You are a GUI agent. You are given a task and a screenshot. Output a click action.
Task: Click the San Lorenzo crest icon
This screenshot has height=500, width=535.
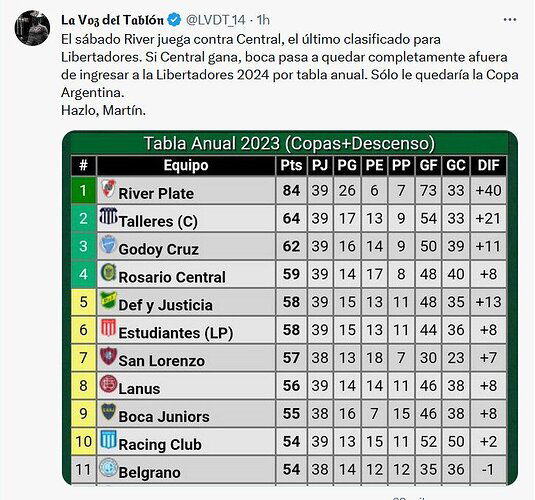click(x=108, y=356)
